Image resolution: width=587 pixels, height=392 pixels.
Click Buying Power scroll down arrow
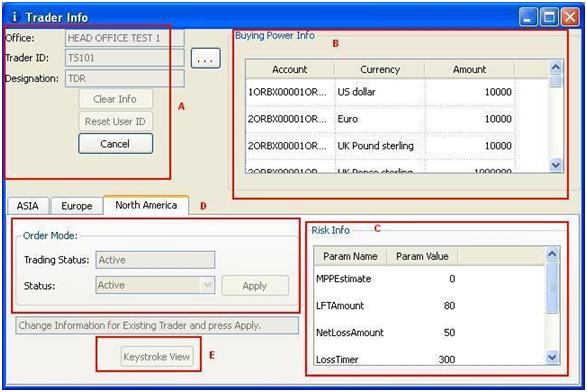point(556,165)
